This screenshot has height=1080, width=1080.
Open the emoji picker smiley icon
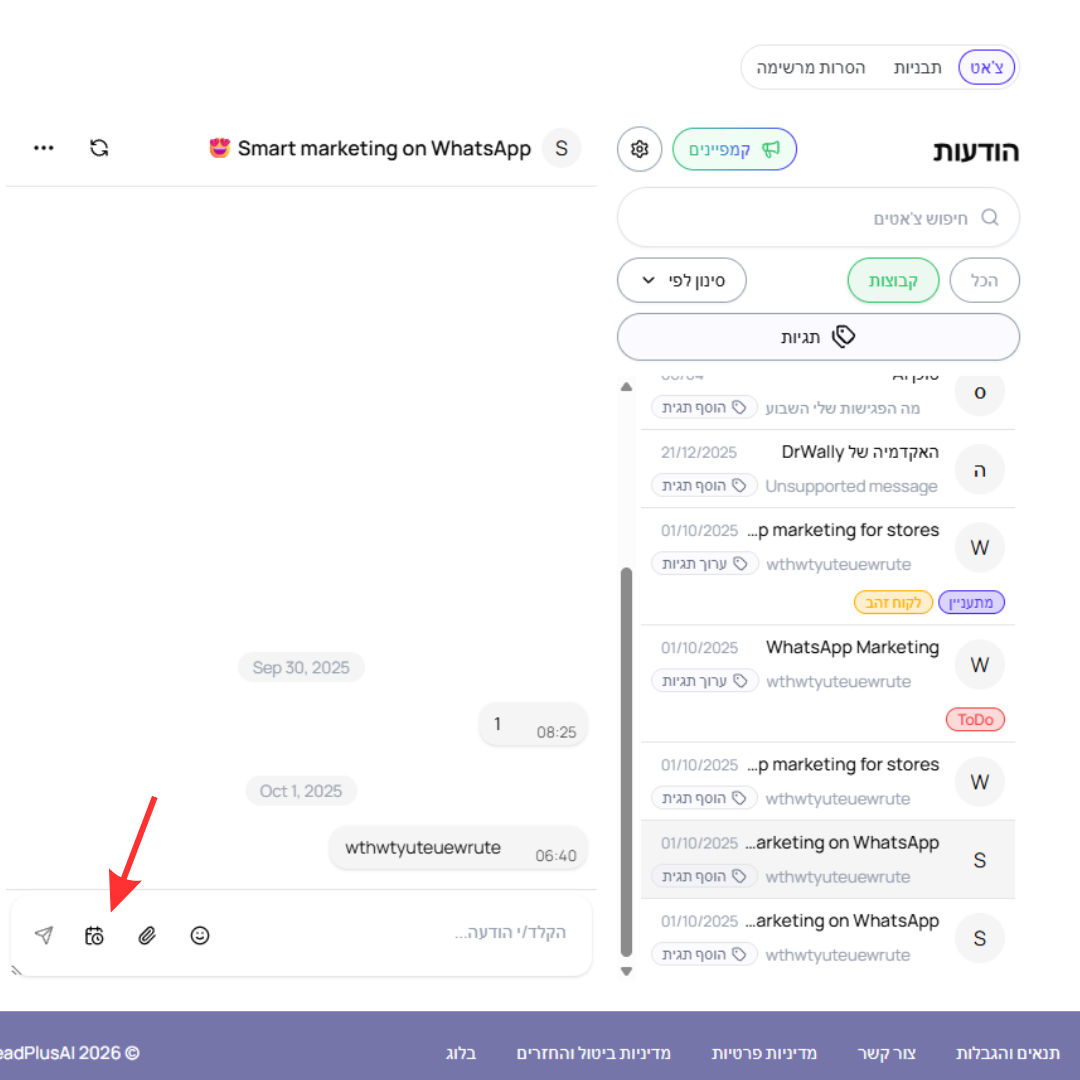point(200,935)
